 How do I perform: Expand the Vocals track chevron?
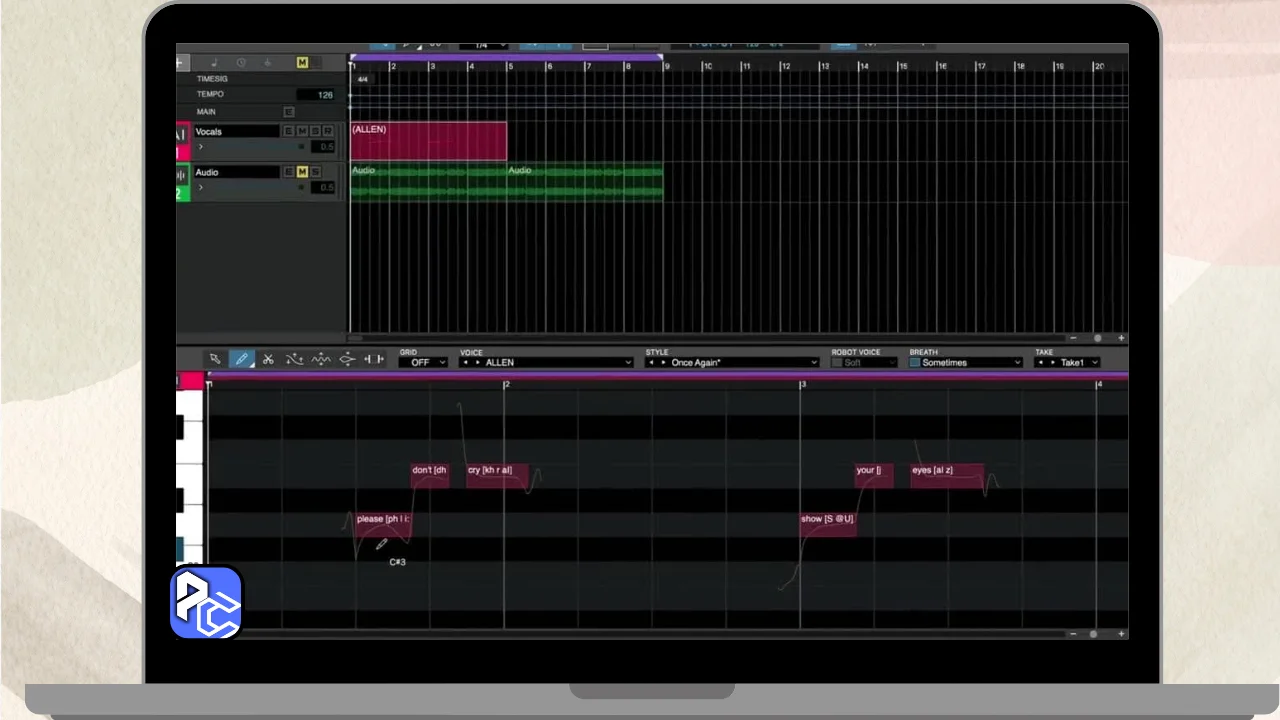201,147
